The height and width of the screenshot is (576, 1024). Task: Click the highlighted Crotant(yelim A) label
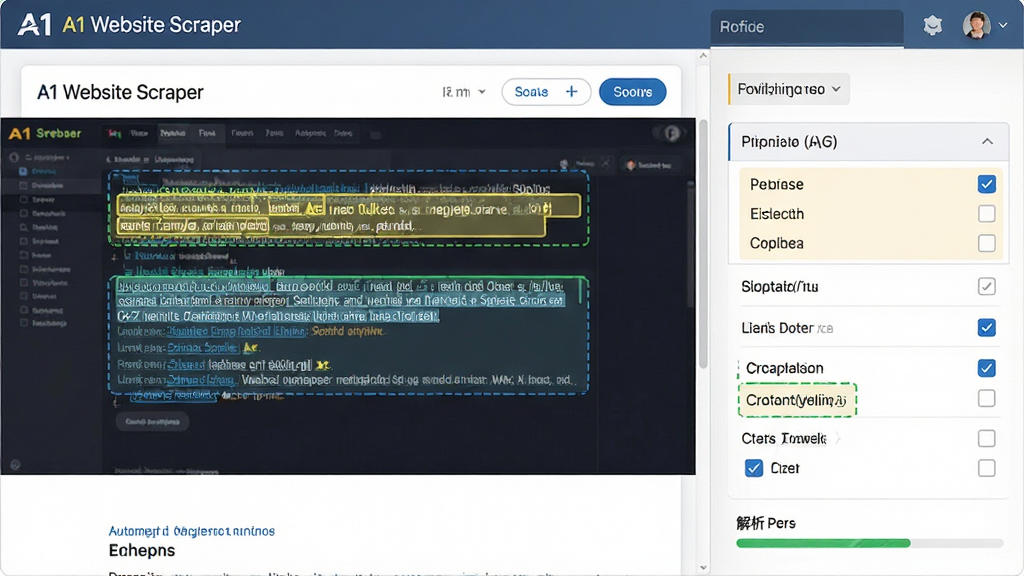(797, 400)
